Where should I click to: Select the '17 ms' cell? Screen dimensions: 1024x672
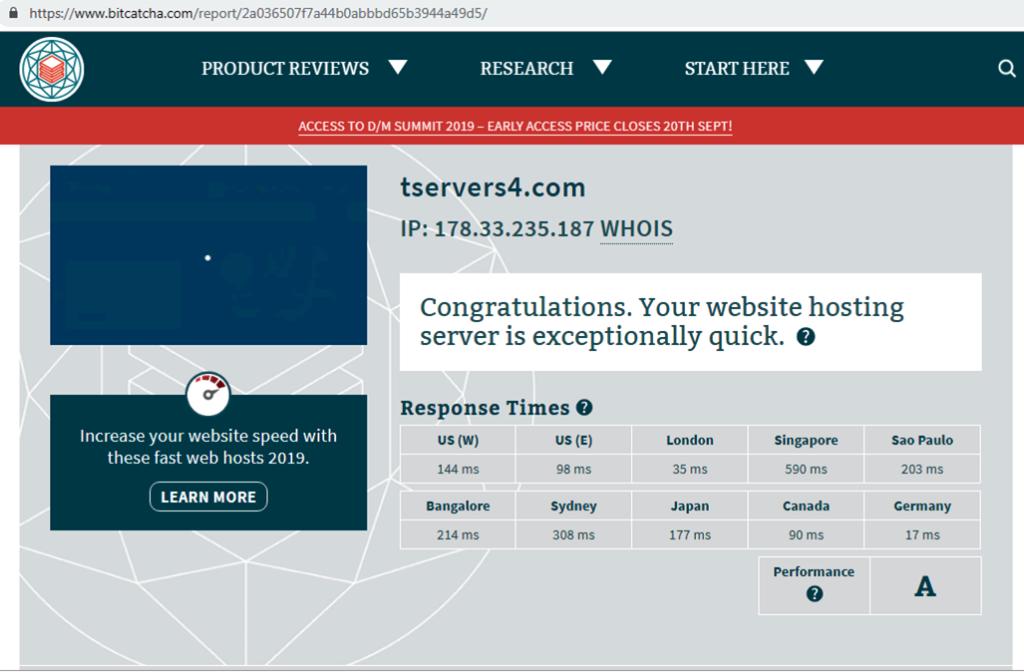[922, 535]
